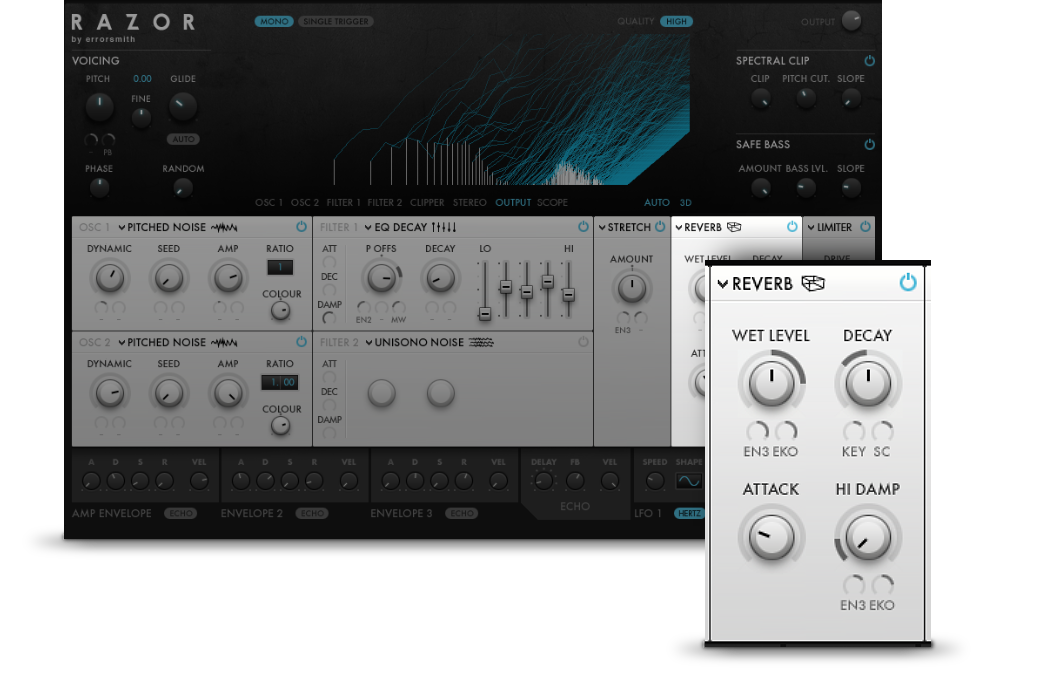The image size is (1040, 675).
Task: Click the 3D display mode button
Action: (686, 203)
